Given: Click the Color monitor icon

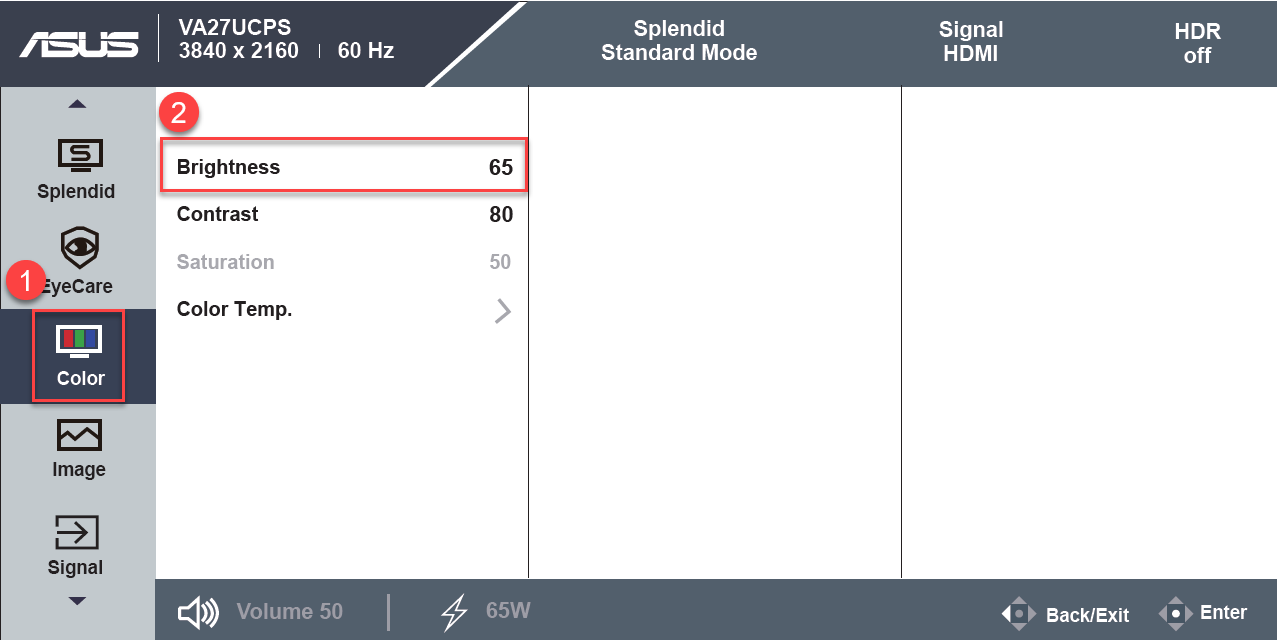Looking at the screenshot, I should point(78,341).
